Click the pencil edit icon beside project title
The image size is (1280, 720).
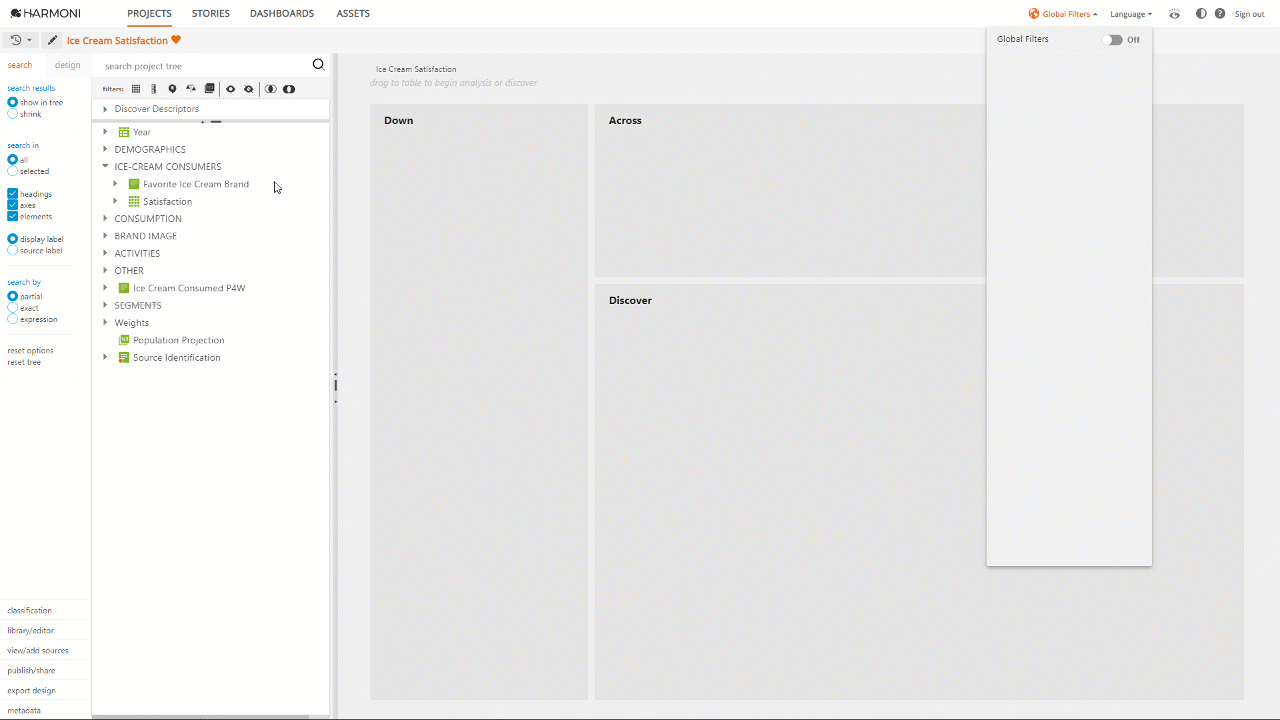52,41
